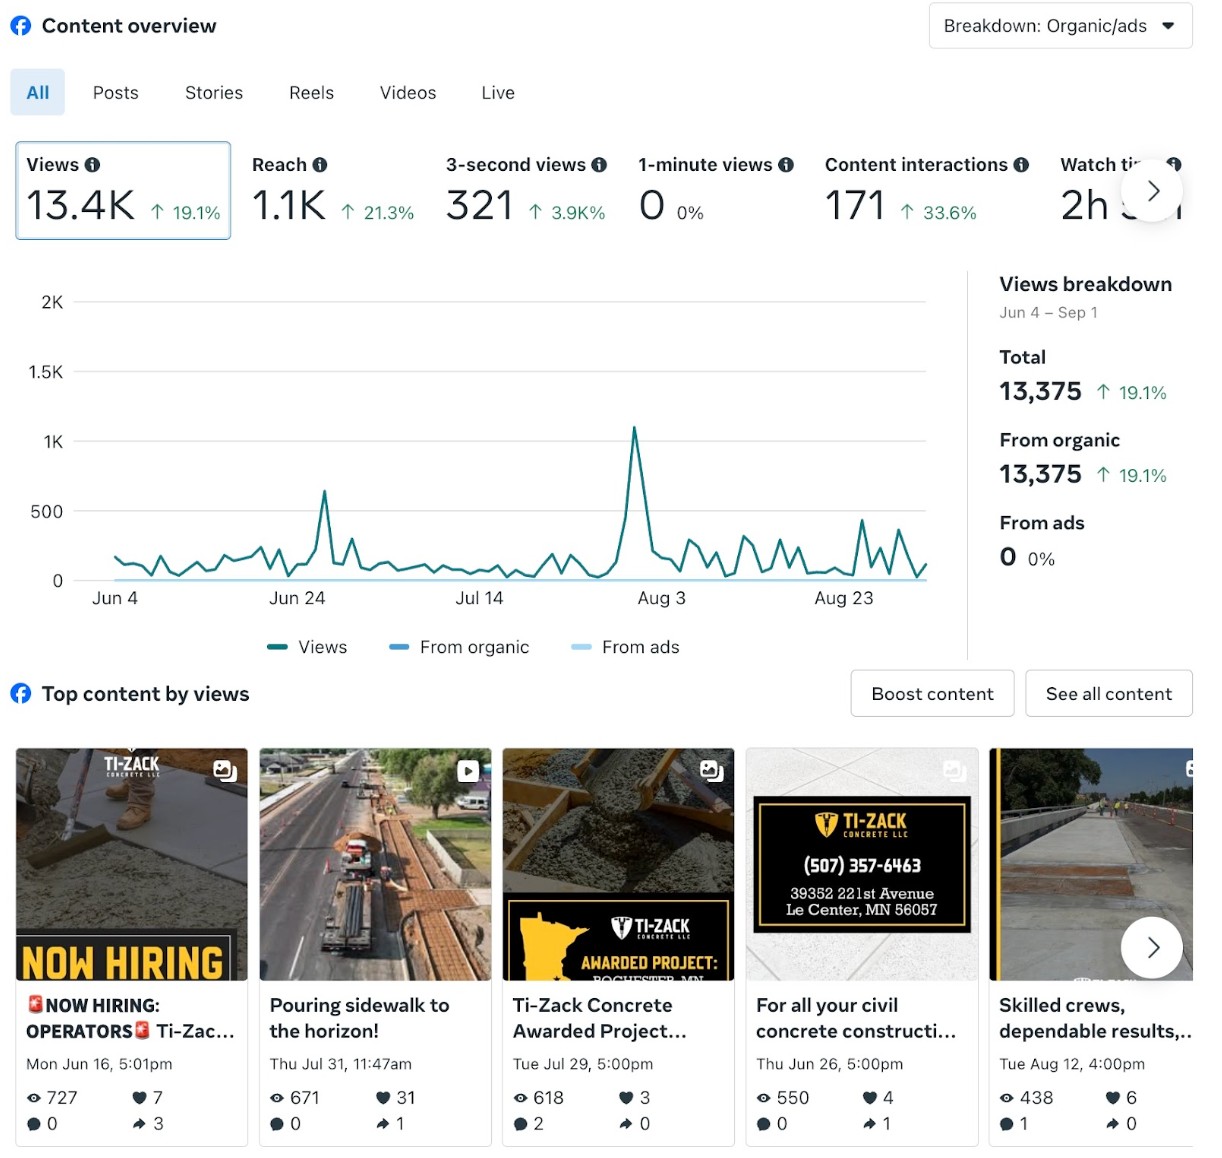Expand more metrics with the right chevron

click(1152, 191)
